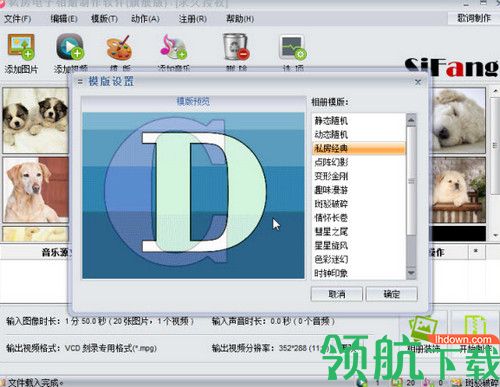Select the white puppy on fence thumbnail
This screenshot has width=500, height=387.
pyautogui.click(x=459, y=190)
